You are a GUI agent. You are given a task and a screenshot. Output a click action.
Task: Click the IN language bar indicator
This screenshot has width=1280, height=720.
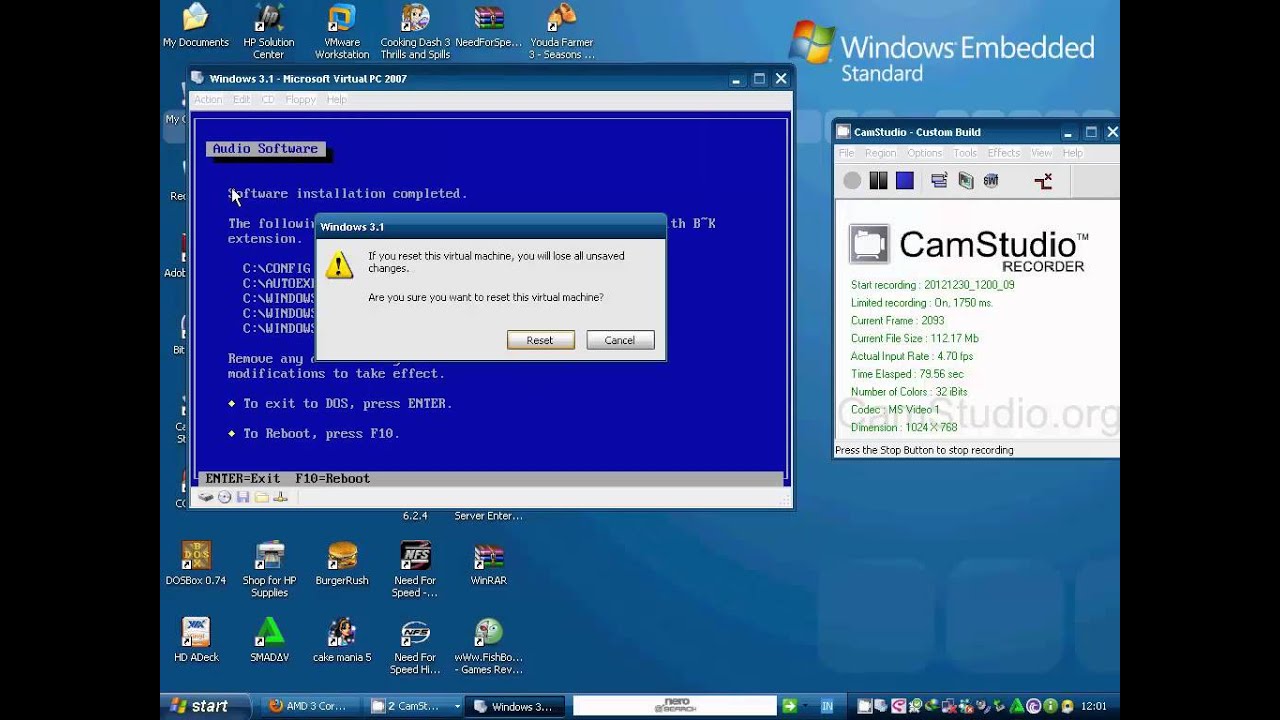[x=827, y=706]
